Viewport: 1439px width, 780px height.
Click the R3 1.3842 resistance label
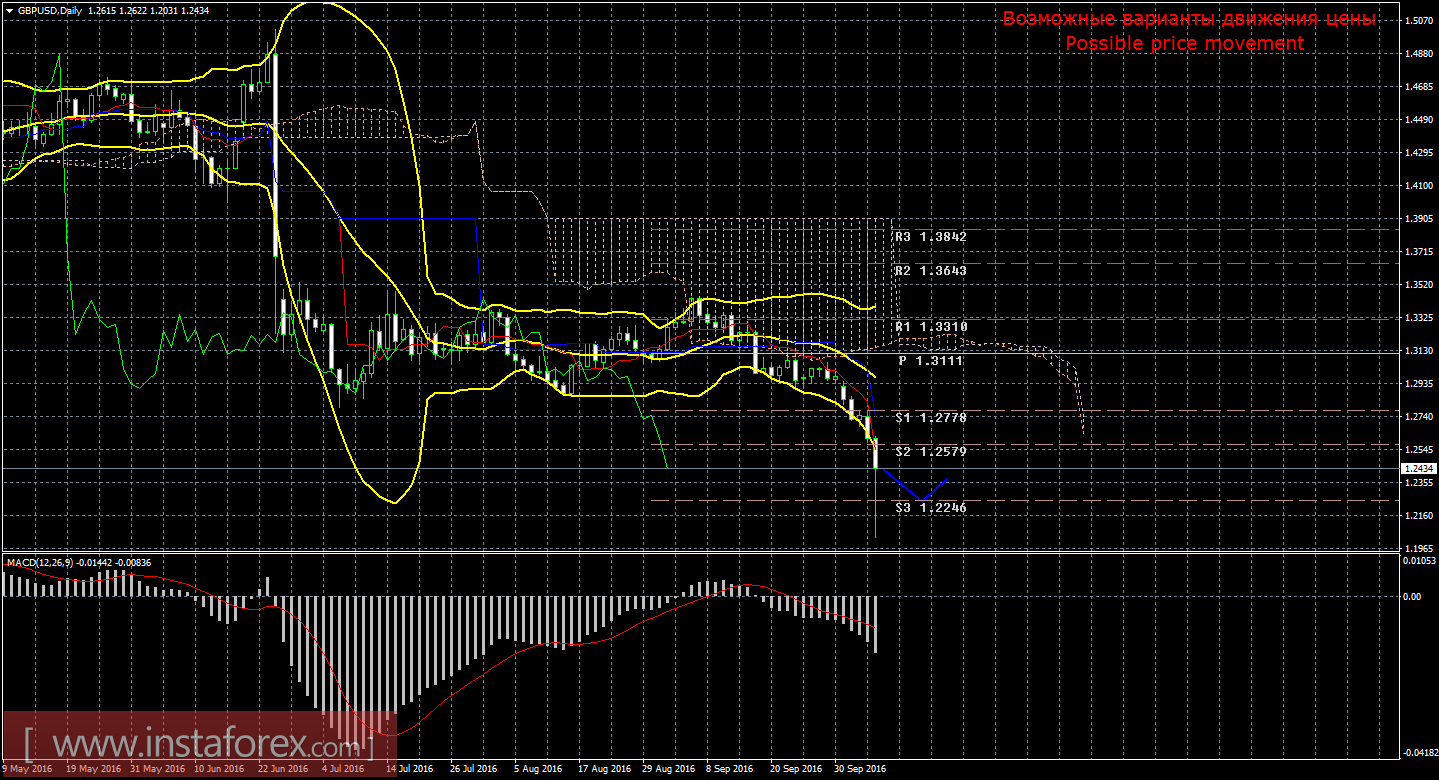(931, 237)
